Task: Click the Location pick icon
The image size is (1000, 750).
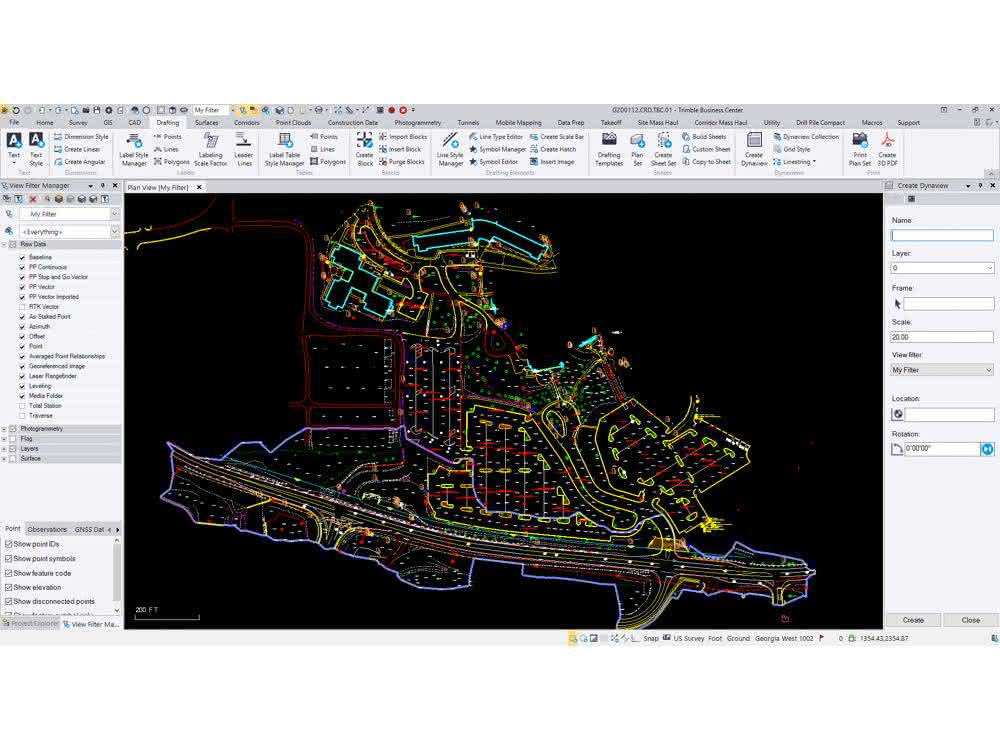Action: pos(897,414)
